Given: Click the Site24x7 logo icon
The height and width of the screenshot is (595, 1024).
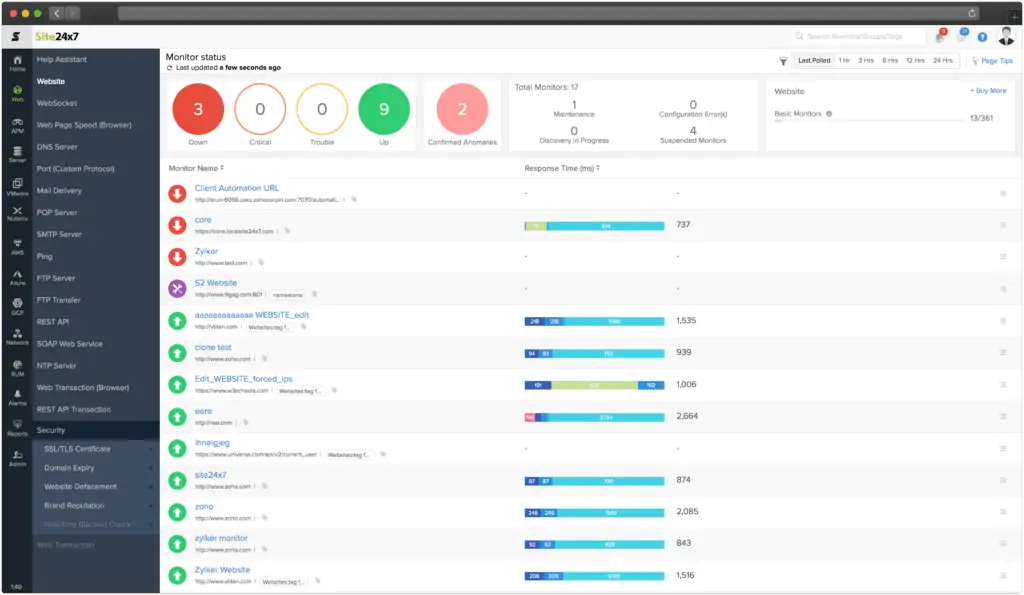Looking at the screenshot, I should click(x=16, y=37).
